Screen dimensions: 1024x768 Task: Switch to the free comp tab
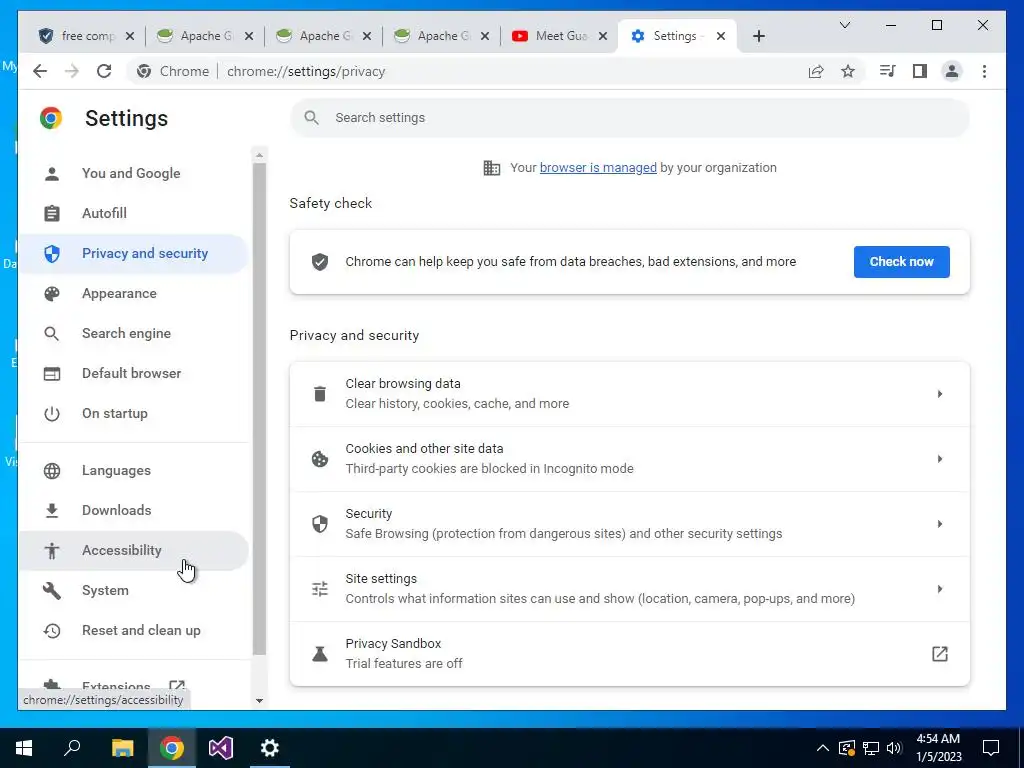pos(86,36)
